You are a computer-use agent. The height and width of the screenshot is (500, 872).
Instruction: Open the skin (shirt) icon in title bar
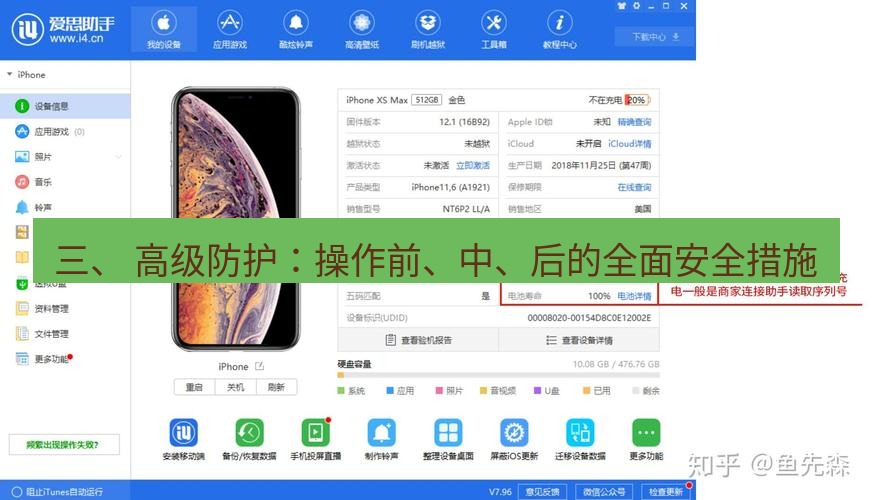[x=622, y=6]
